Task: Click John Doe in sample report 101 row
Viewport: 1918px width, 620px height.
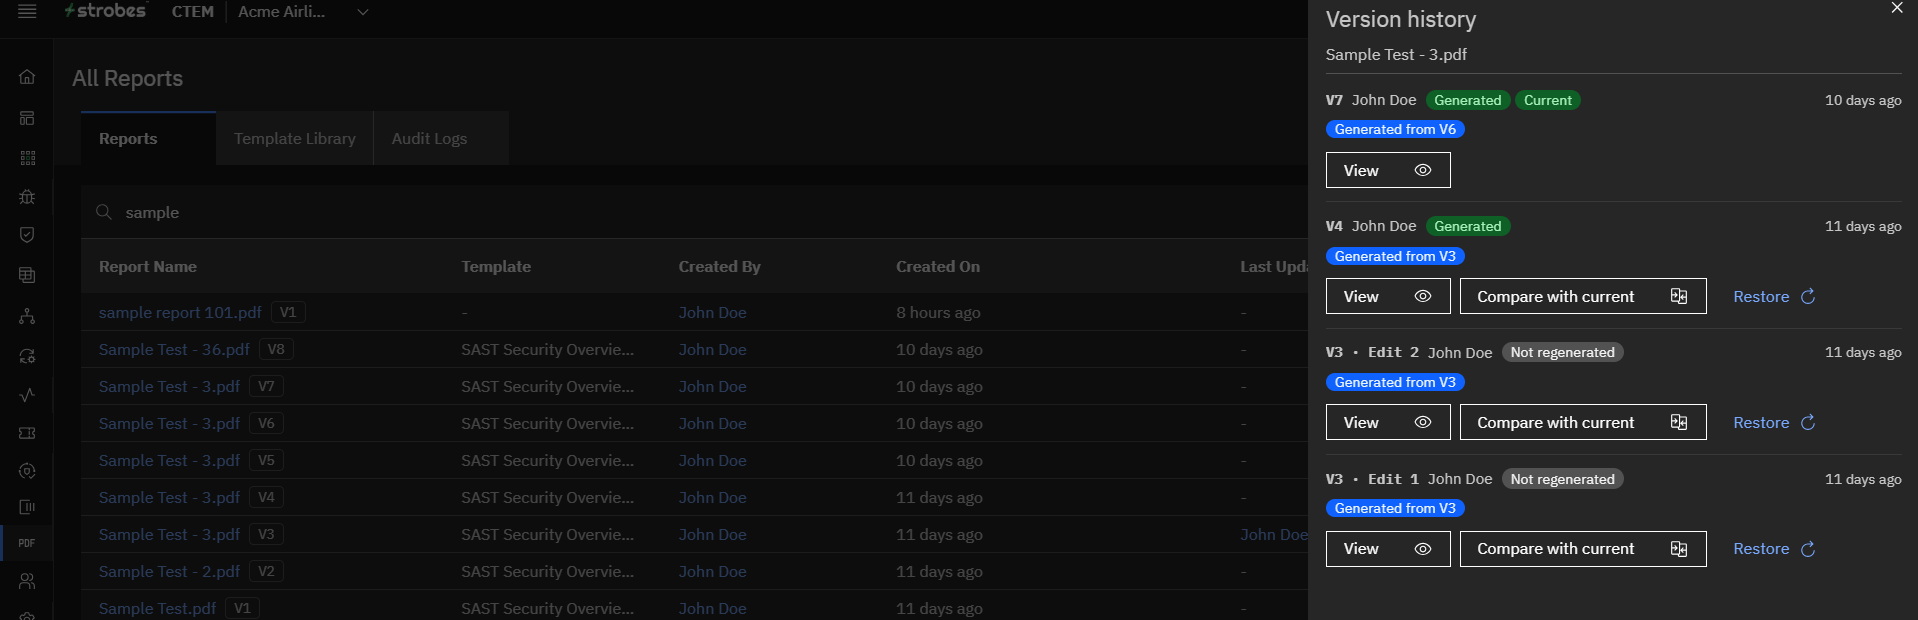Action: click(712, 313)
